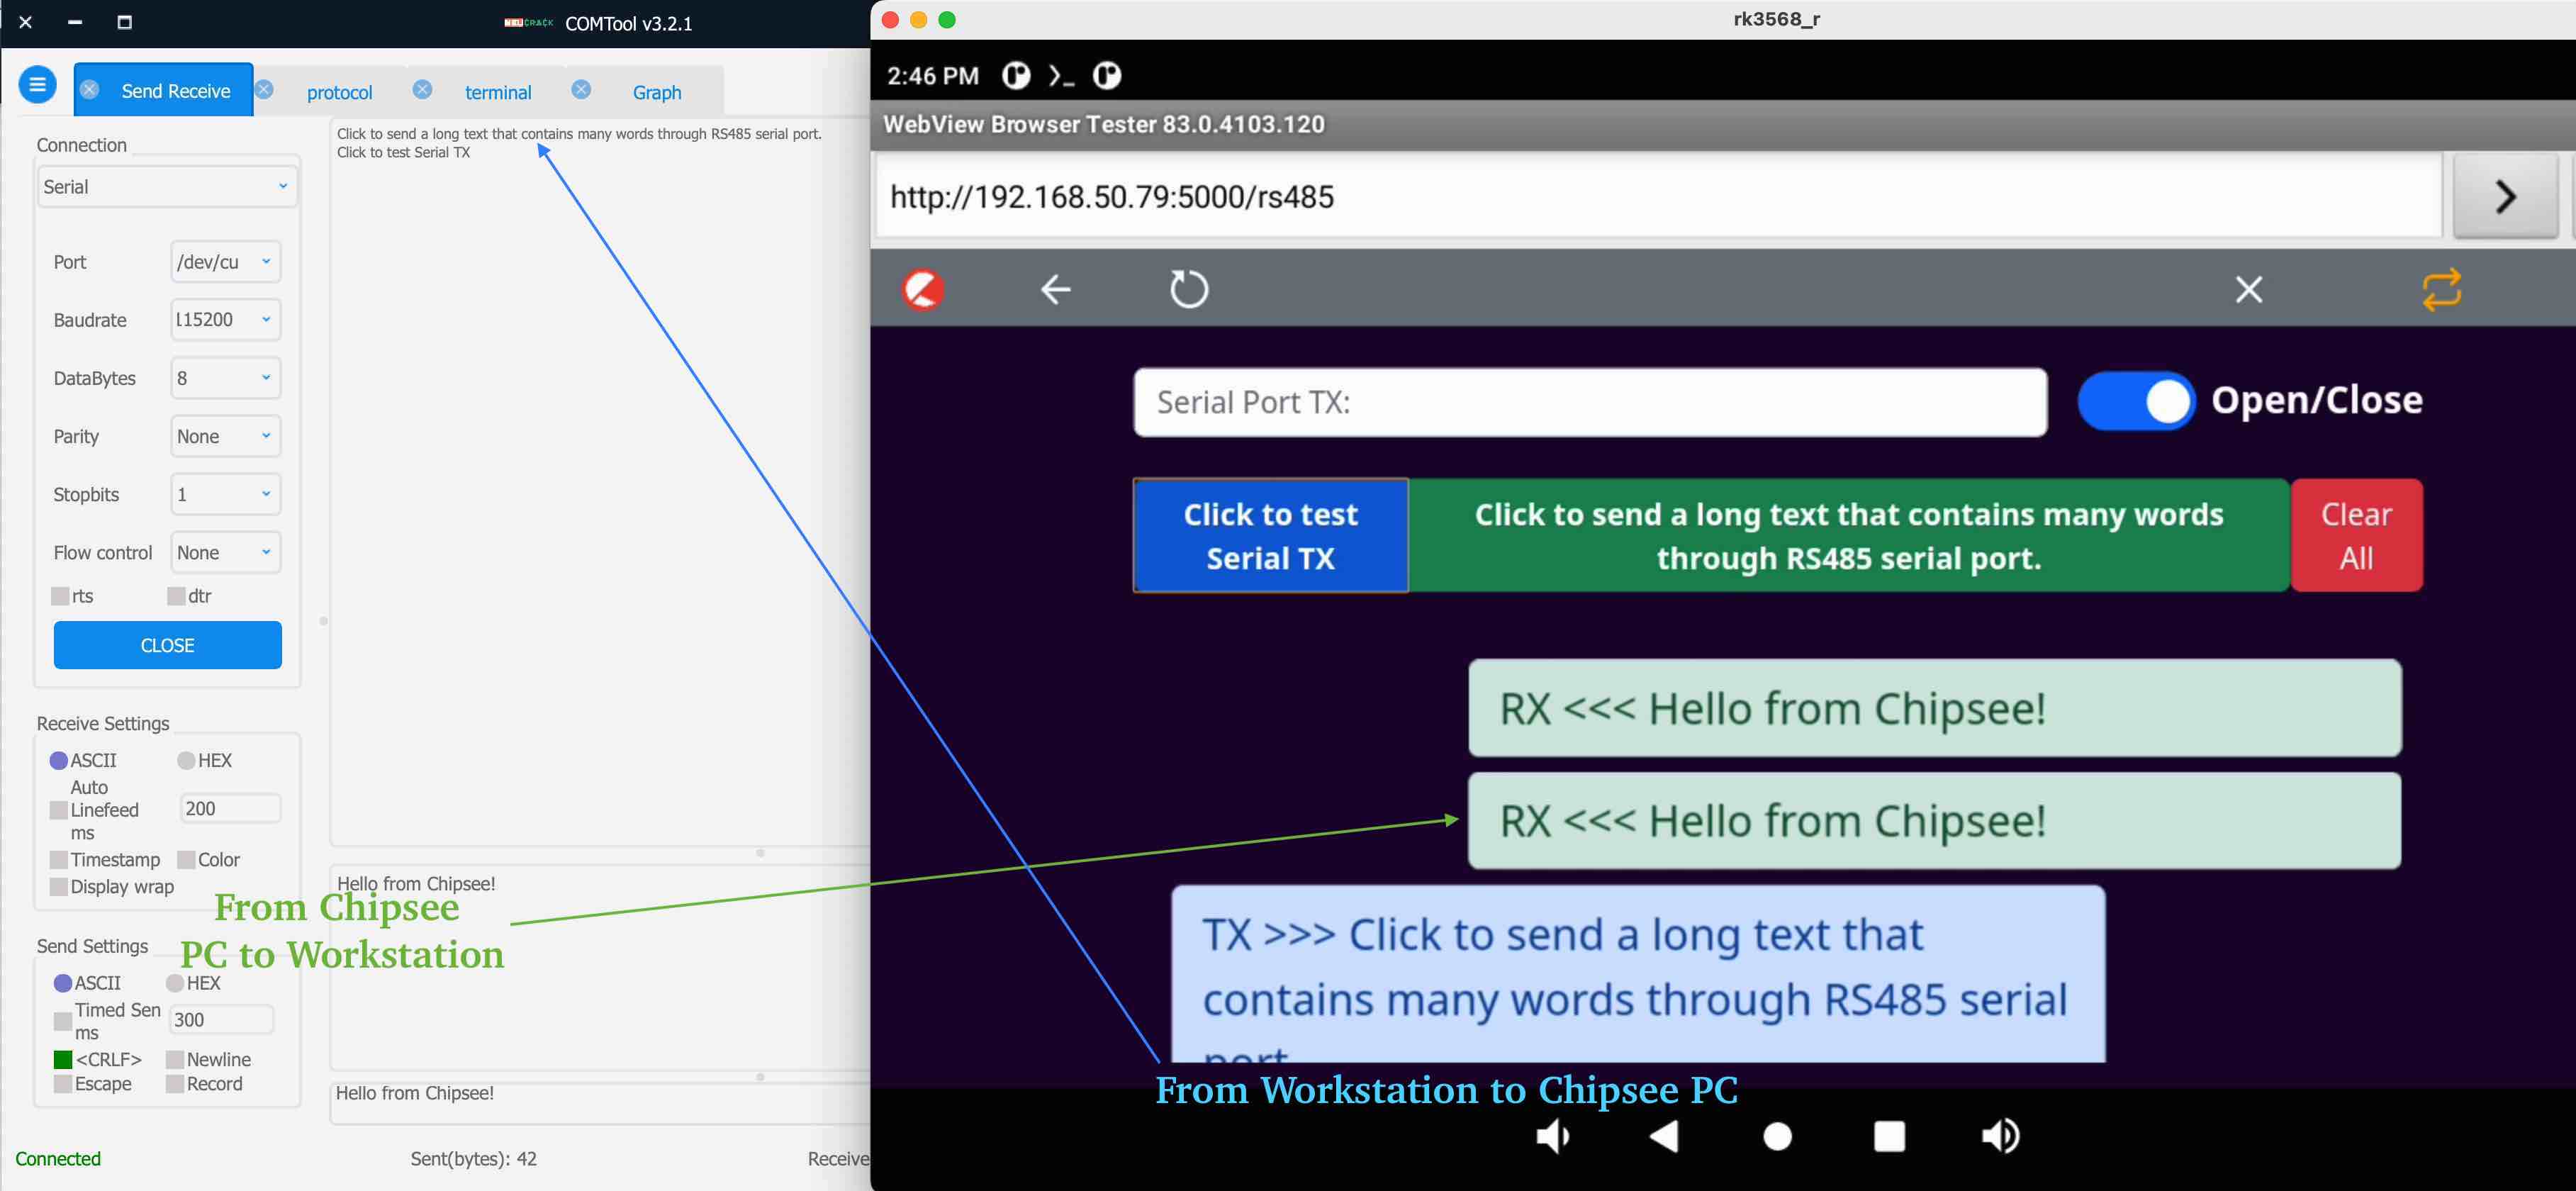This screenshot has height=1191, width=2576.
Task: Open the Flow control dropdown
Action: (225, 552)
